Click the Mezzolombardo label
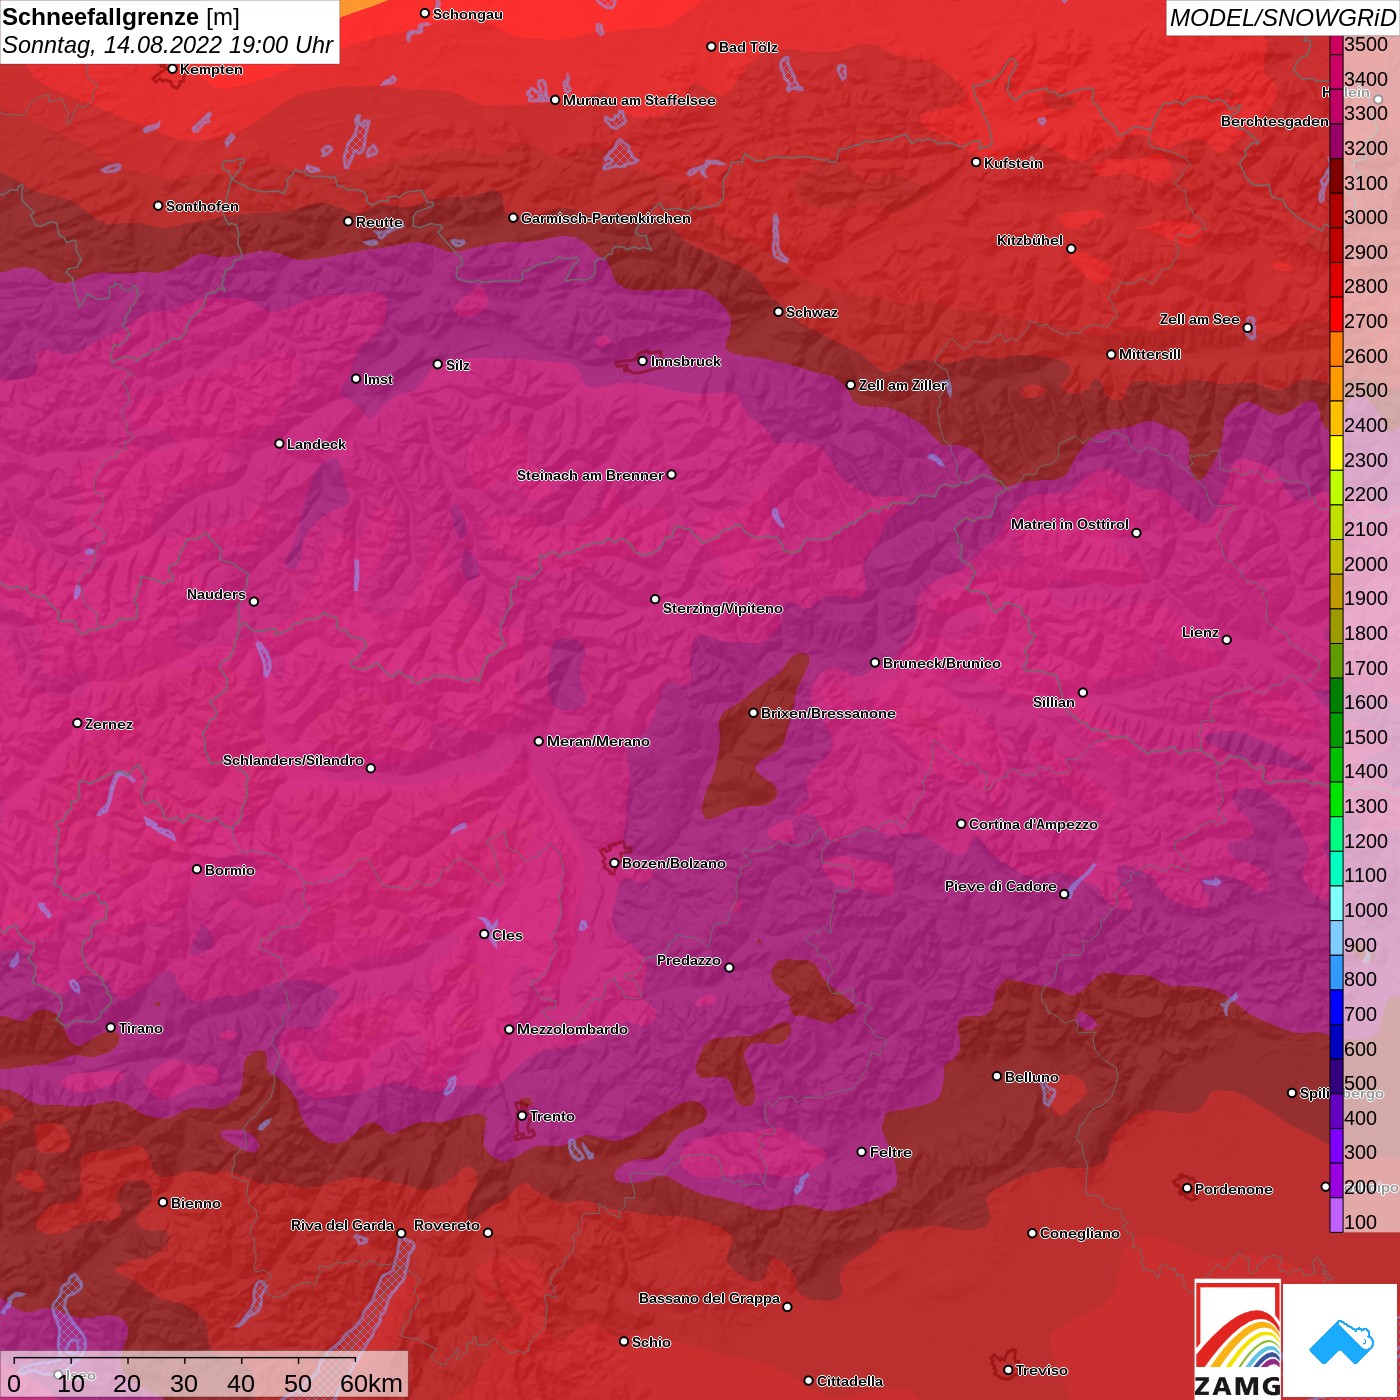Image resolution: width=1400 pixels, height=1400 pixels. (572, 1029)
